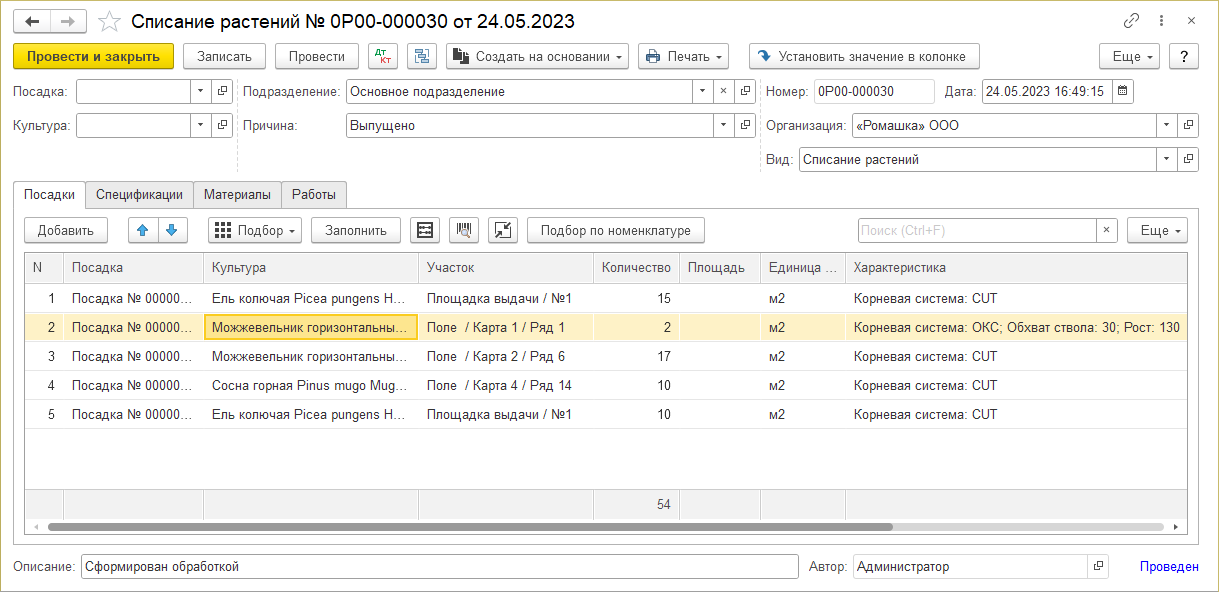The image size is (1219, 592).
Task: Open the calendar picker in the Дата field
Action: 1122,92
